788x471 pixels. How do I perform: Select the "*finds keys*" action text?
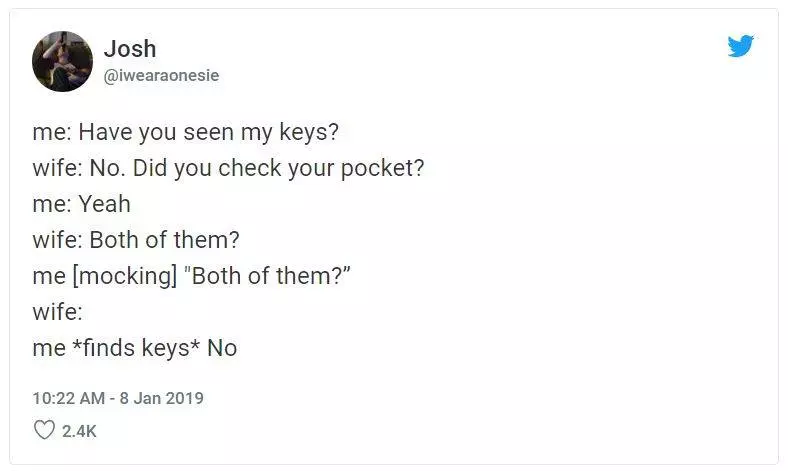pos(137,348)
